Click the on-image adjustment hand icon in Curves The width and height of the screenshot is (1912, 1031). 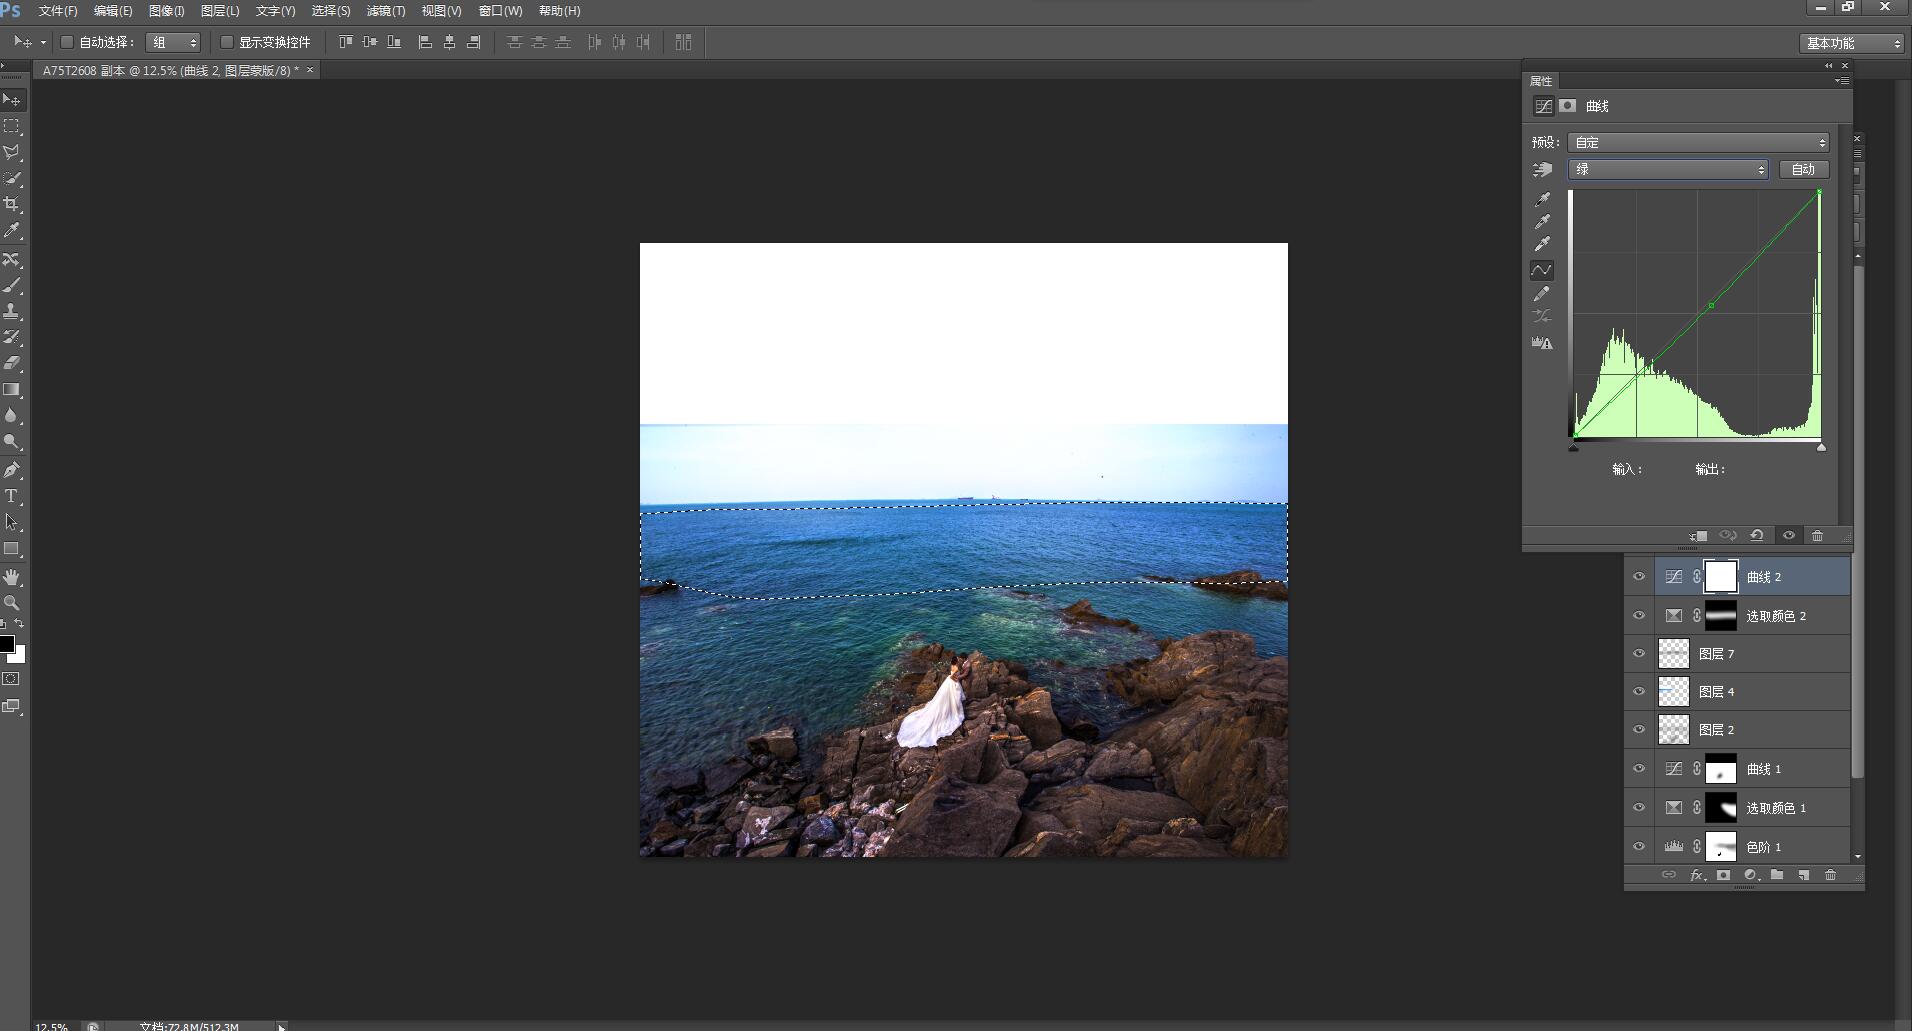point(1543,170)
